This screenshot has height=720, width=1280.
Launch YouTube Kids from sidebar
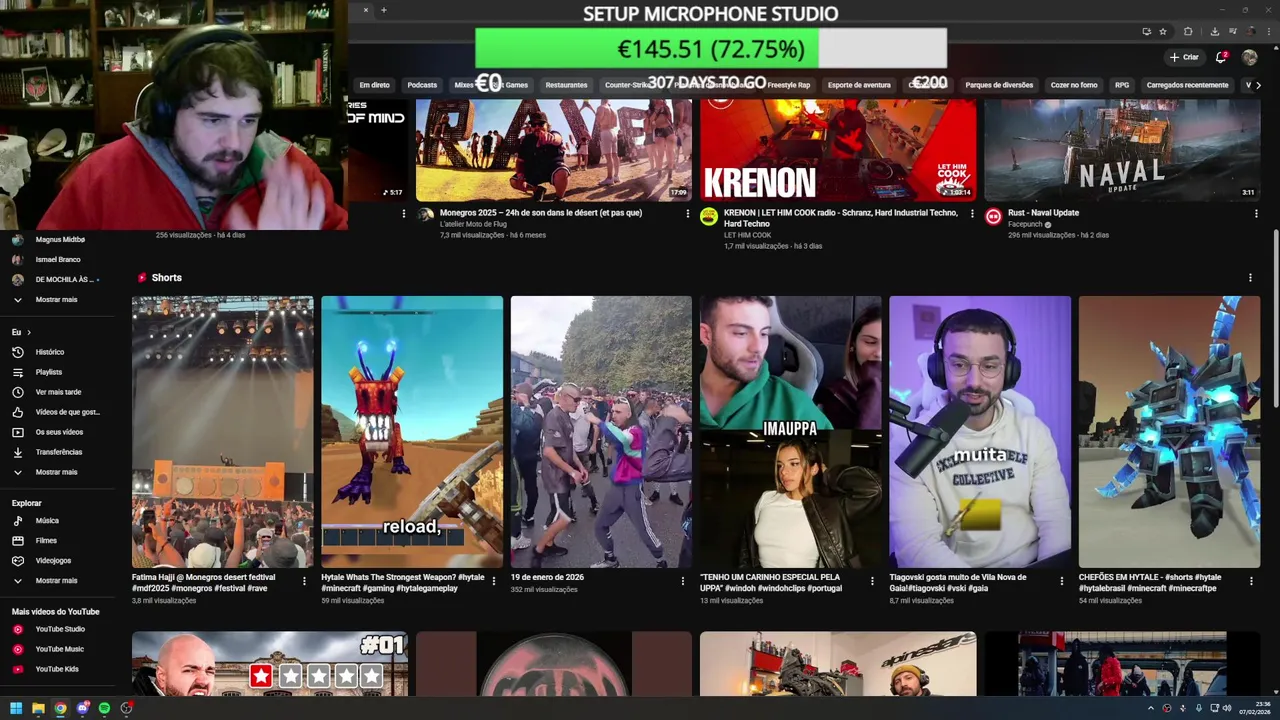(x=60, y=669)
